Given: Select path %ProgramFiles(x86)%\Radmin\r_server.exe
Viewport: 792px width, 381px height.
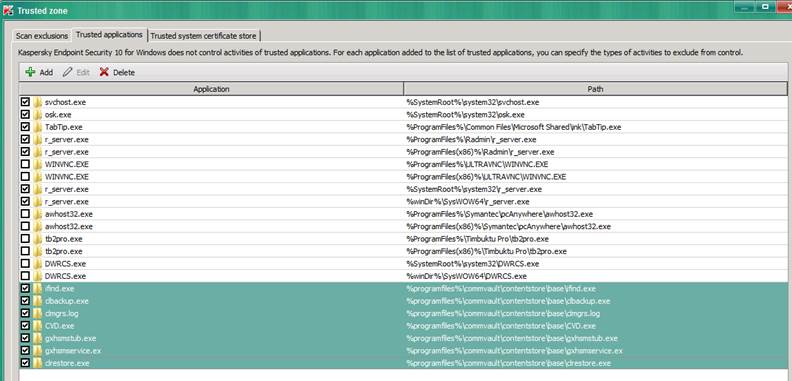Looking at the screenshot, I should [480, 152].
